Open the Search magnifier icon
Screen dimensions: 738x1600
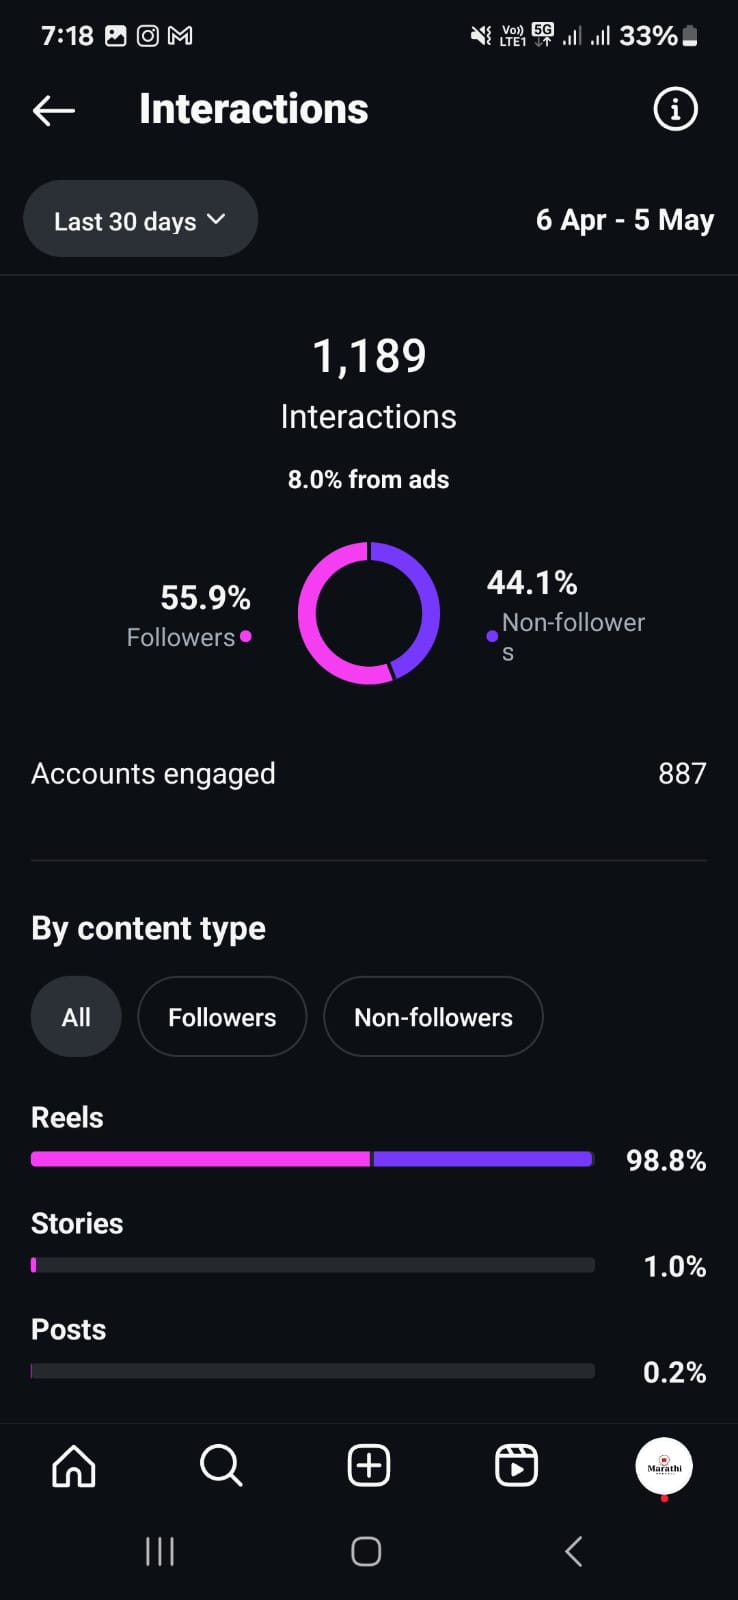221,1466
